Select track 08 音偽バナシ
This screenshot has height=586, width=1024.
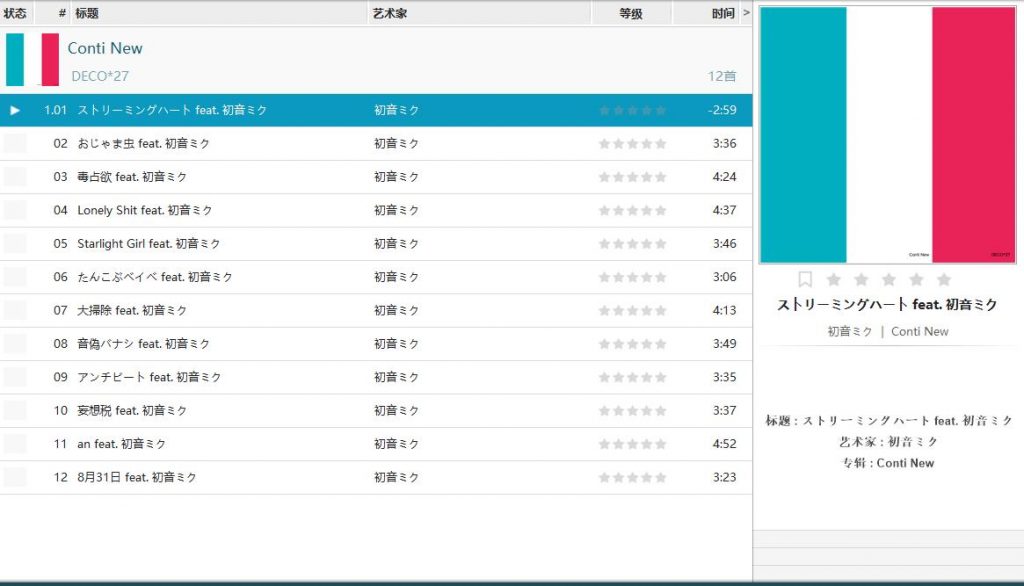376,344
